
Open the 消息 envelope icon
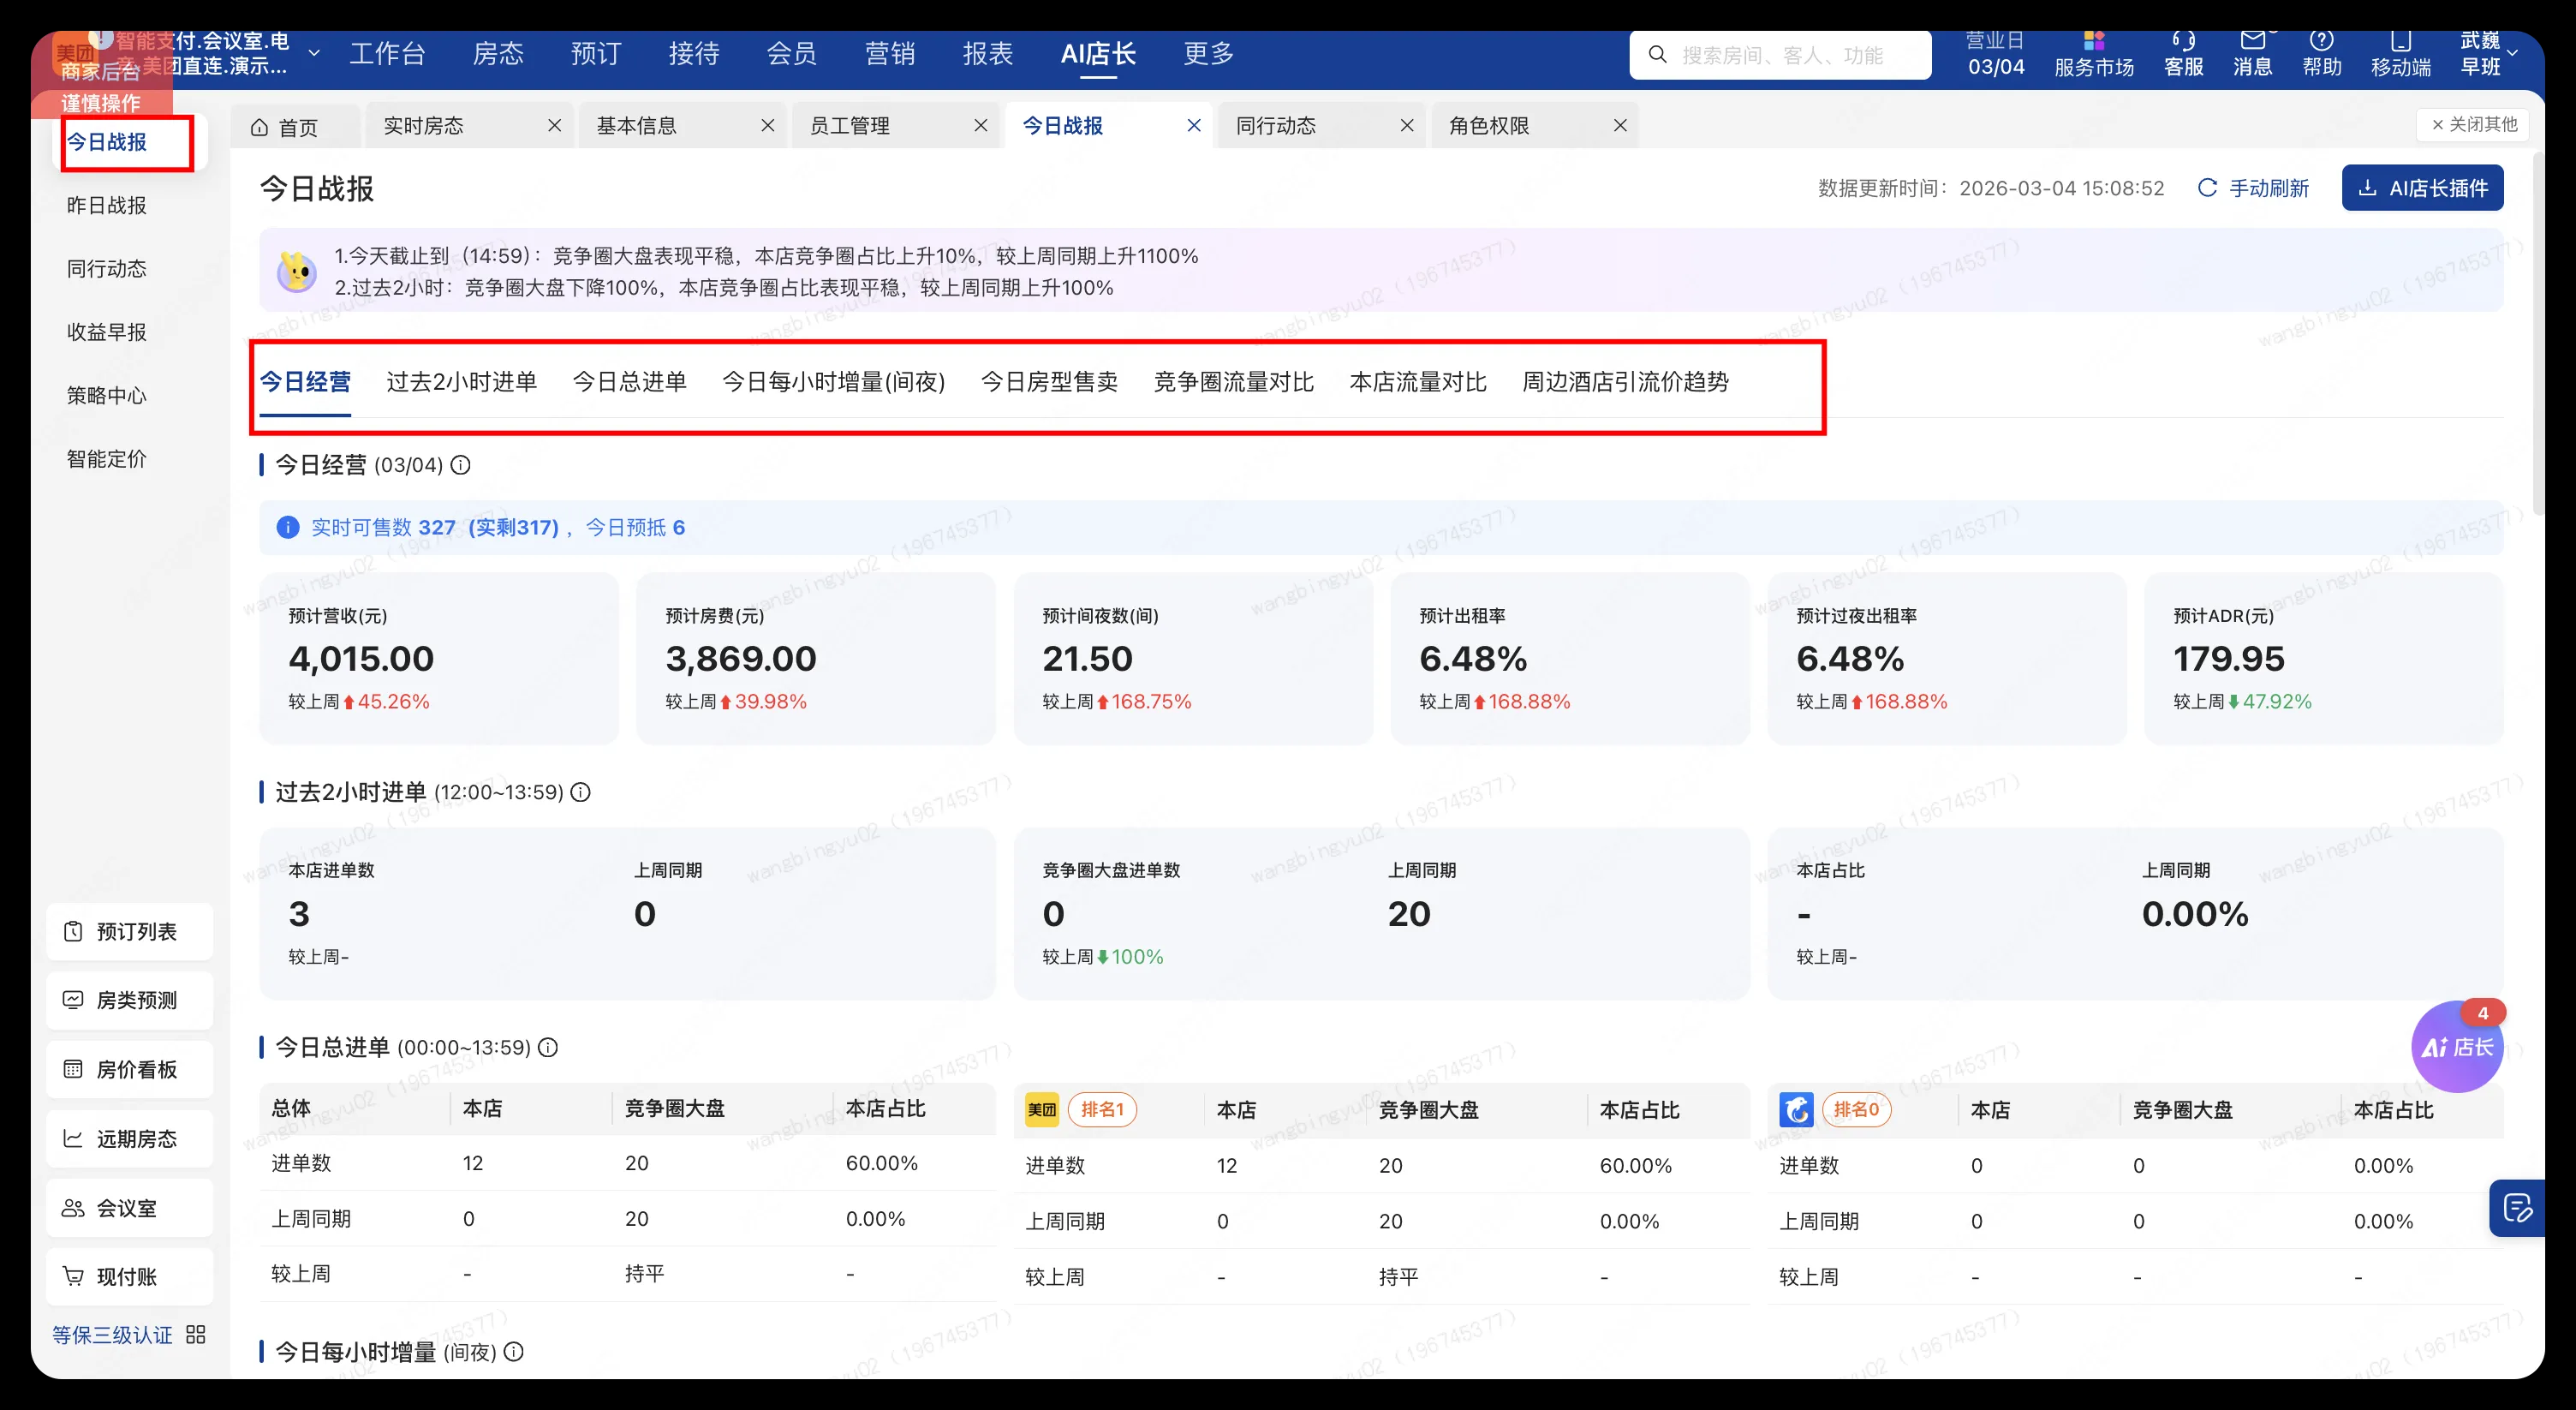pos(2253,54)
